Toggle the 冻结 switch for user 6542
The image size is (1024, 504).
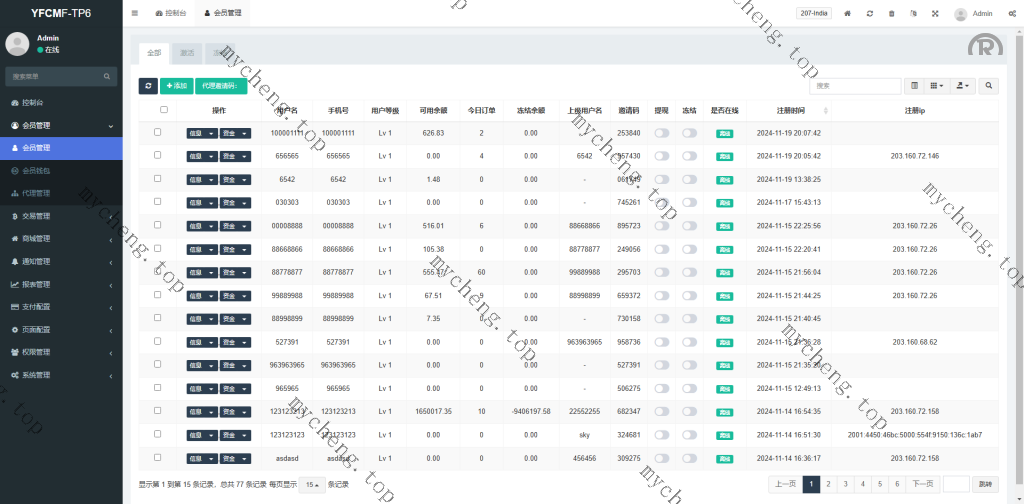click(689, 178)
